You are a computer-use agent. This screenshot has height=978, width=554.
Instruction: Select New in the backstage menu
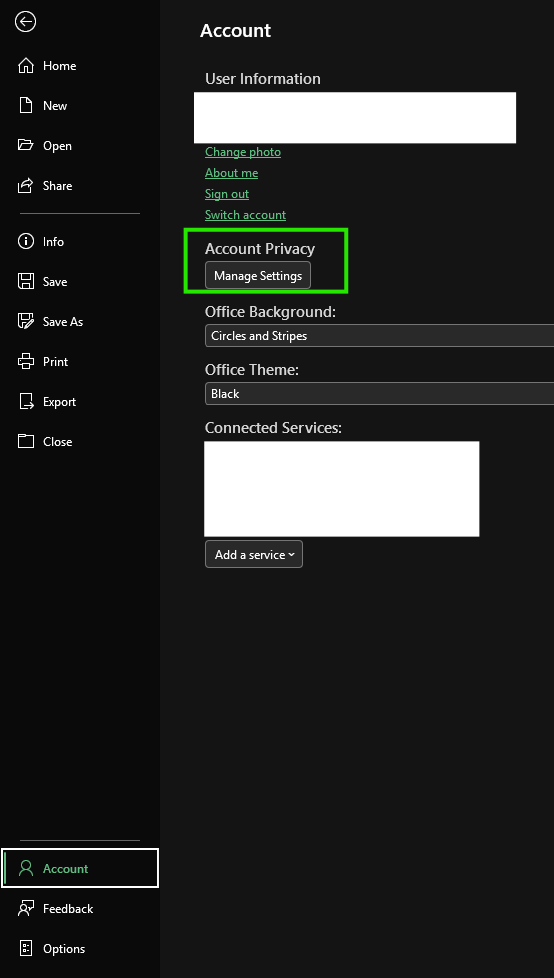click(x=80, y=105)
